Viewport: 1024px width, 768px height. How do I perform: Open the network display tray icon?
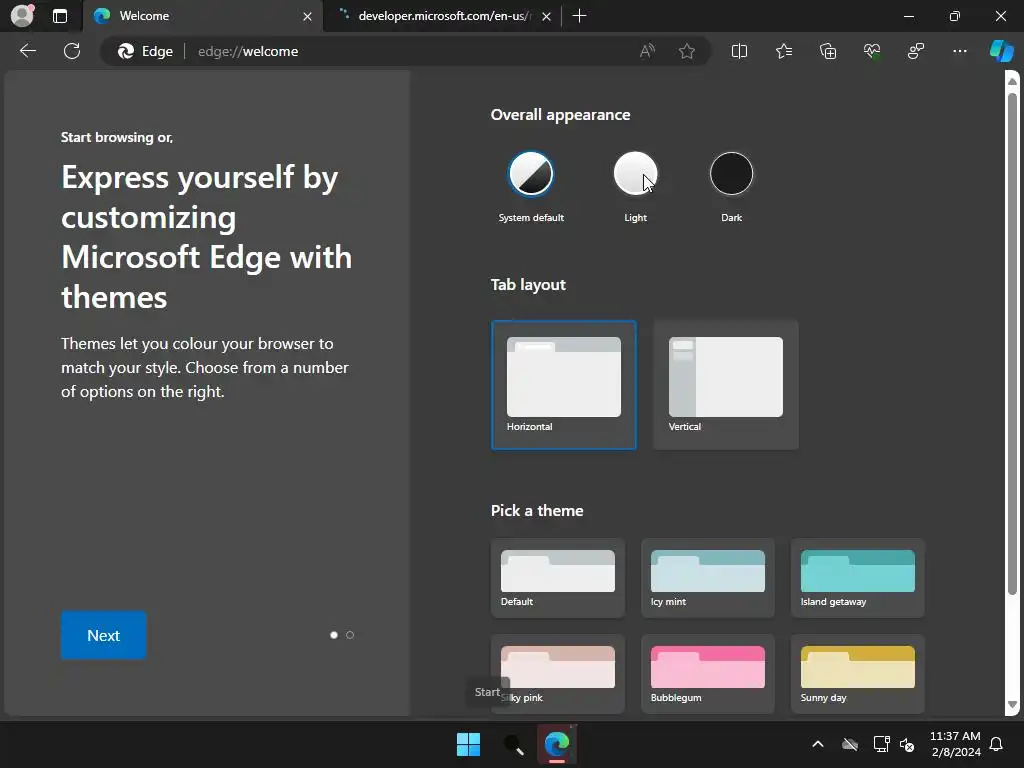881,744
